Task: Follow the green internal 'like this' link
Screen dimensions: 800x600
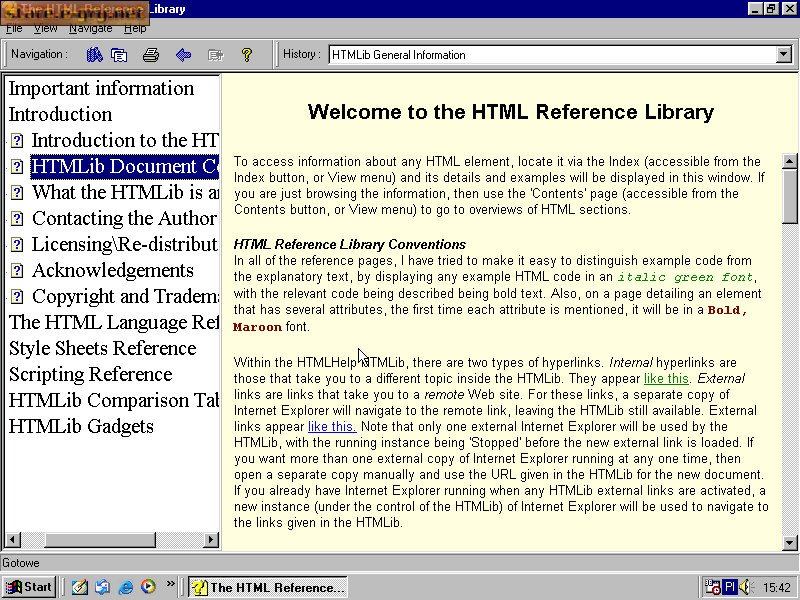Action: (x=666, y=379)
